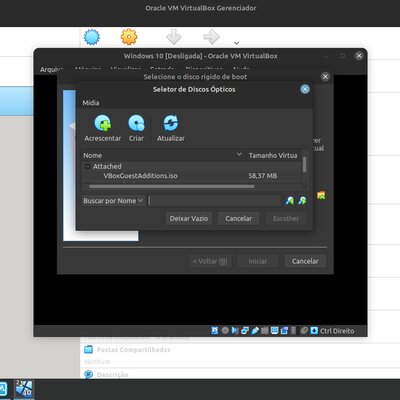Close the Seletor de Discos Ópticos dialog
The image size is (400, 400).
click(x=305, y=89)
